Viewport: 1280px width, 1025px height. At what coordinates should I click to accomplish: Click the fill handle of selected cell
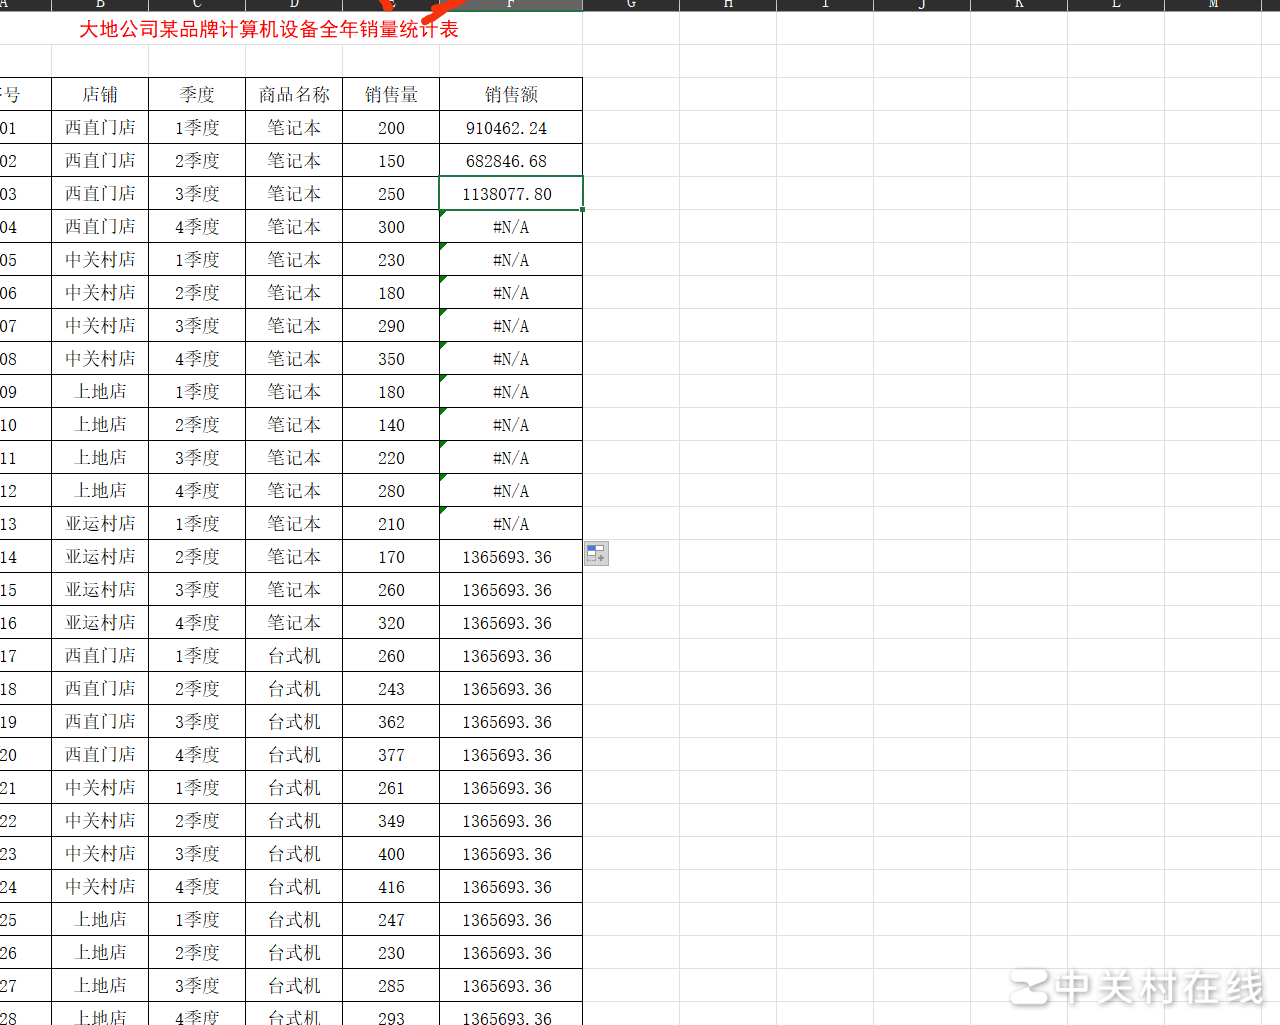[x=582, y=210]
